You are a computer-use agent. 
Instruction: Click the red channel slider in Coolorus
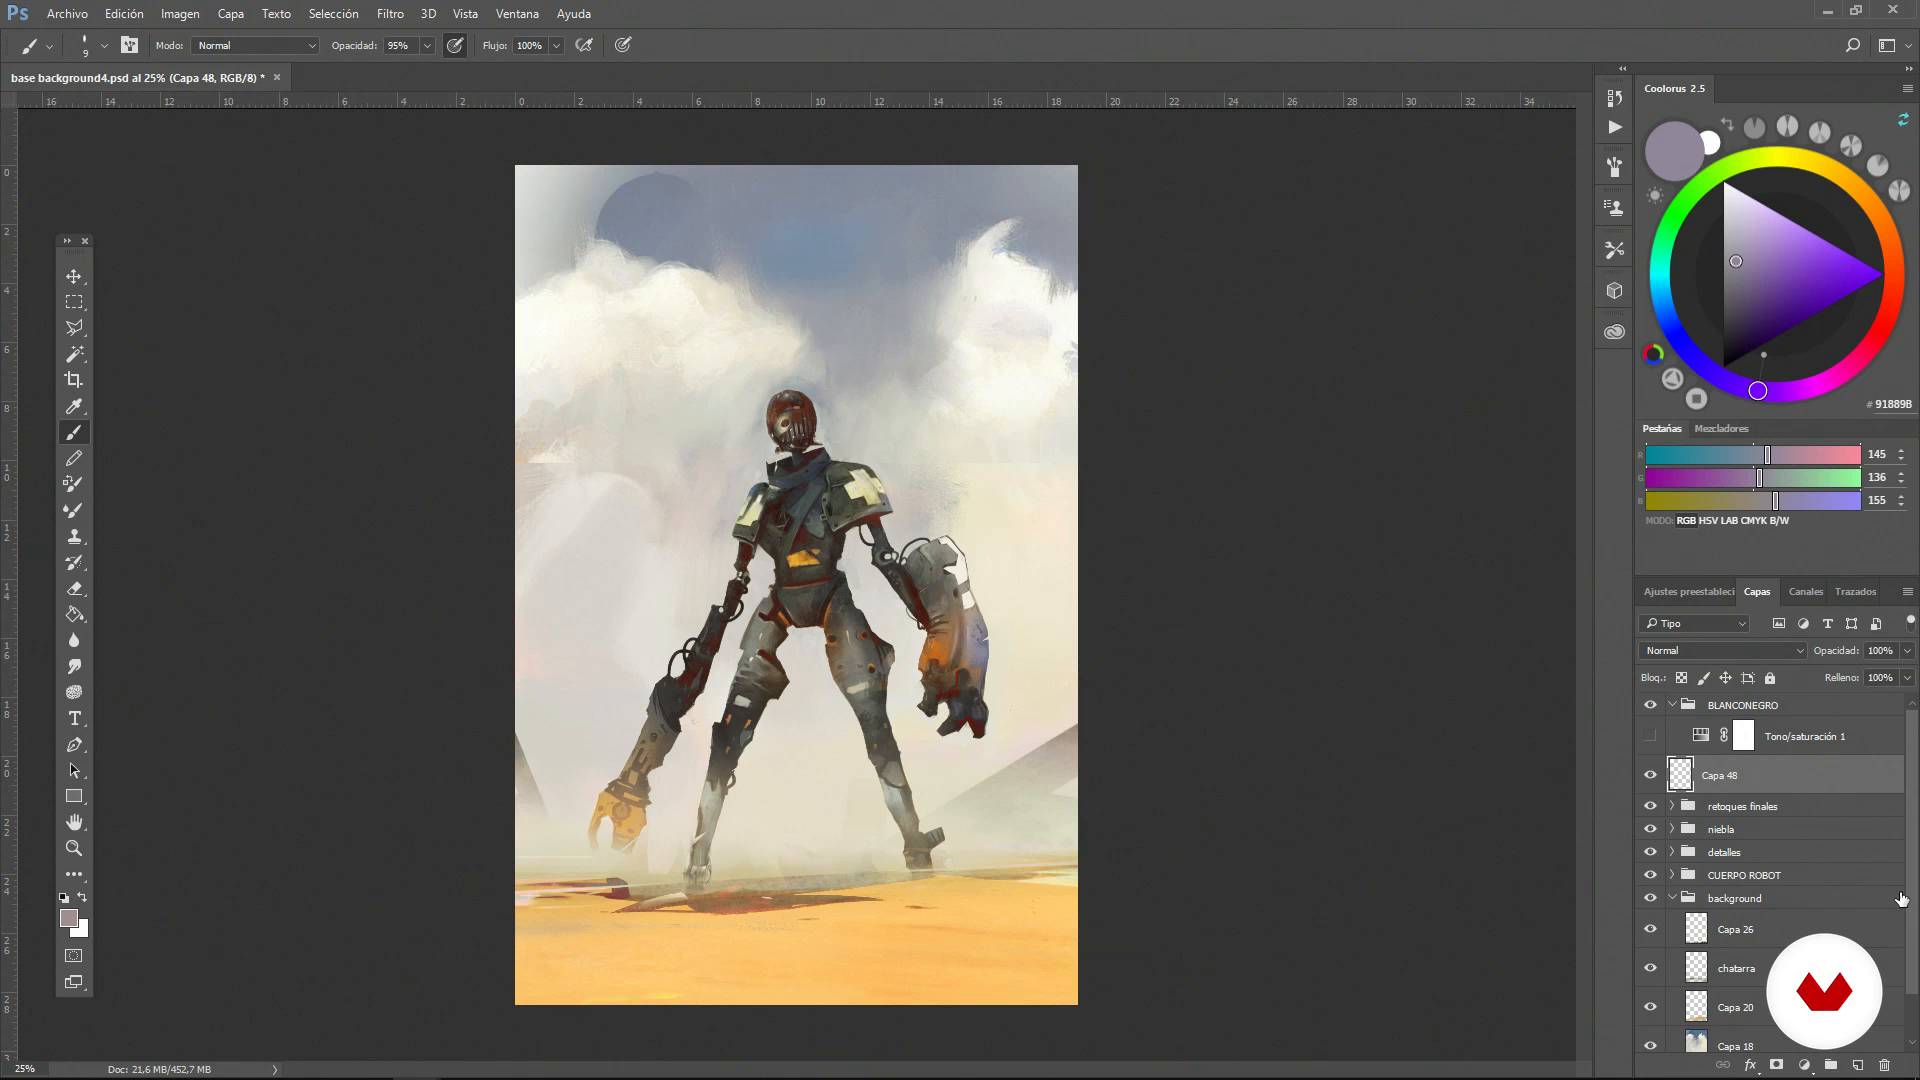click(x=1753, y=455)
